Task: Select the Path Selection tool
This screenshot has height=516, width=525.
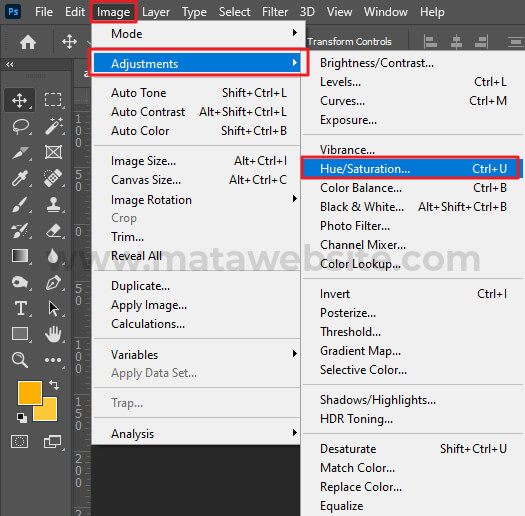Action: [x=53, y=308]
